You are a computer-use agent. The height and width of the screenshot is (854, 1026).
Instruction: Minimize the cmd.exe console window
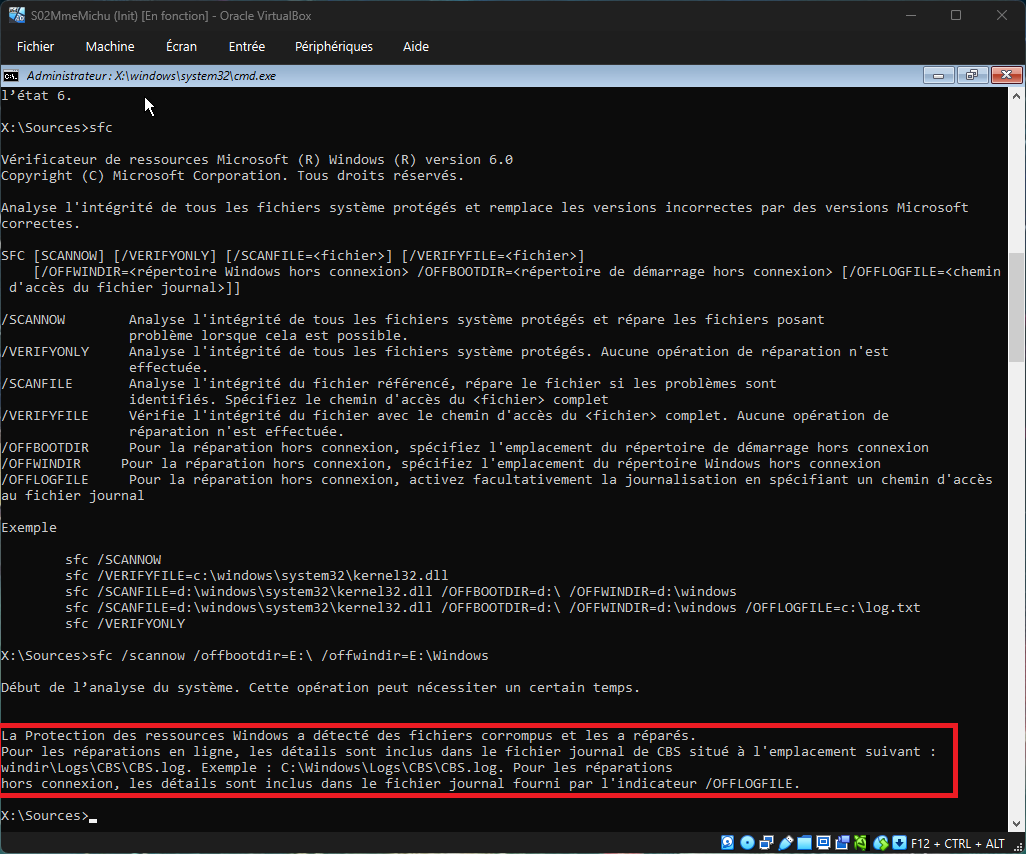(x=939, y=76)
